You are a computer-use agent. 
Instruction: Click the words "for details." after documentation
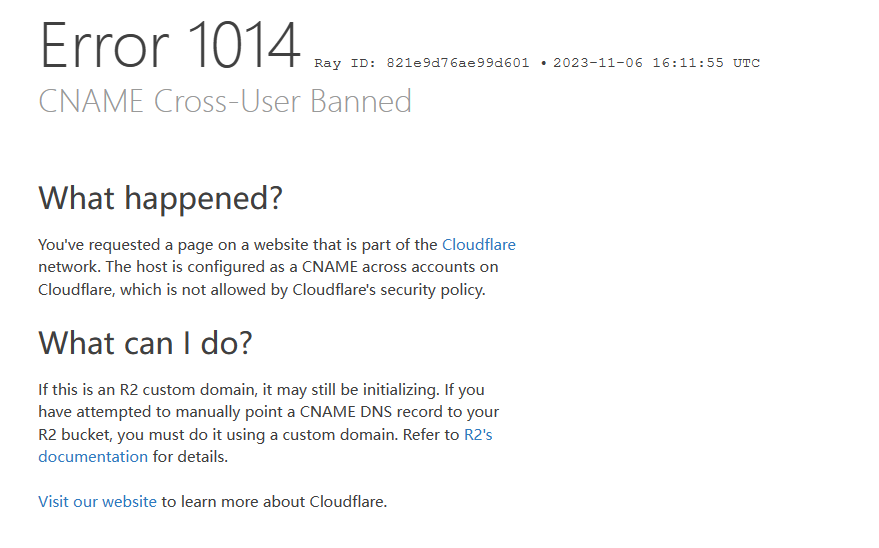[190, 457]
